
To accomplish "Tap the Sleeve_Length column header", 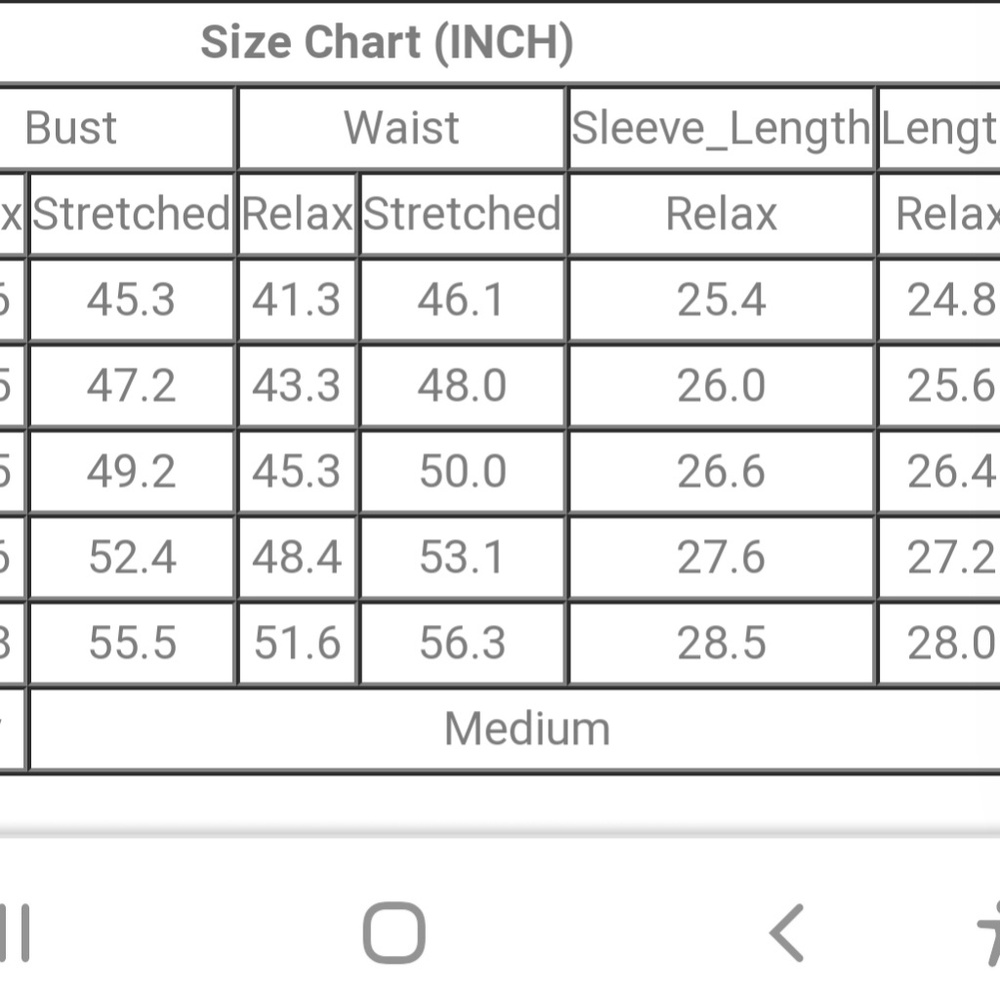I will coord(721,128).
